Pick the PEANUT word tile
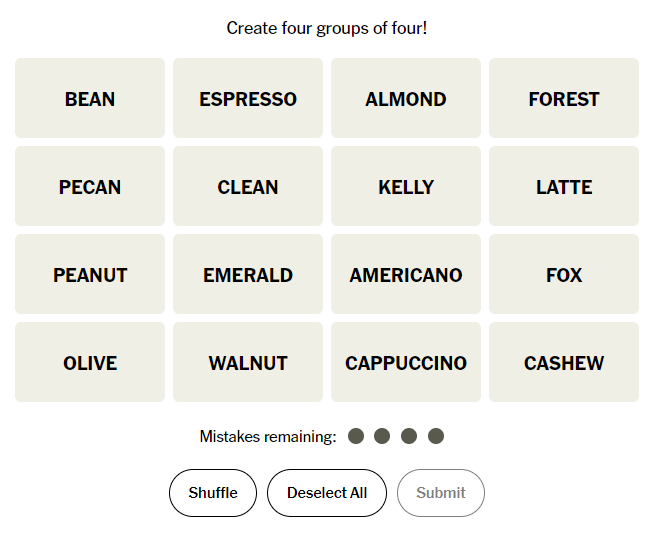 [x=90, y=274]
